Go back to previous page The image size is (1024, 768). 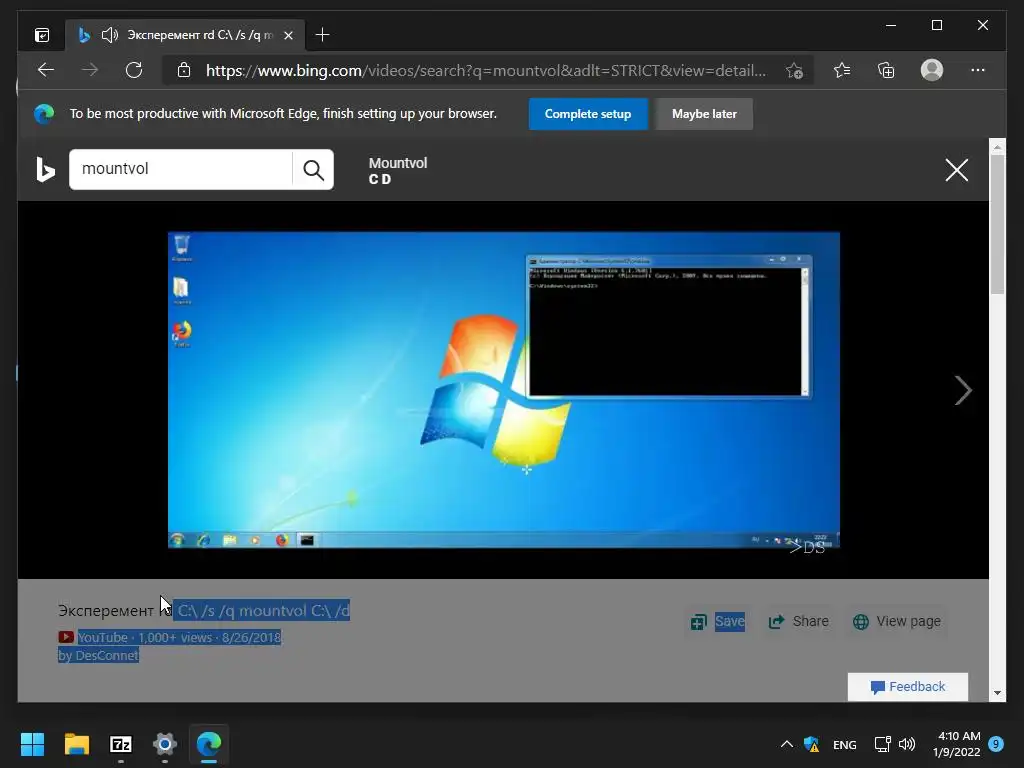tap(46, 70)
